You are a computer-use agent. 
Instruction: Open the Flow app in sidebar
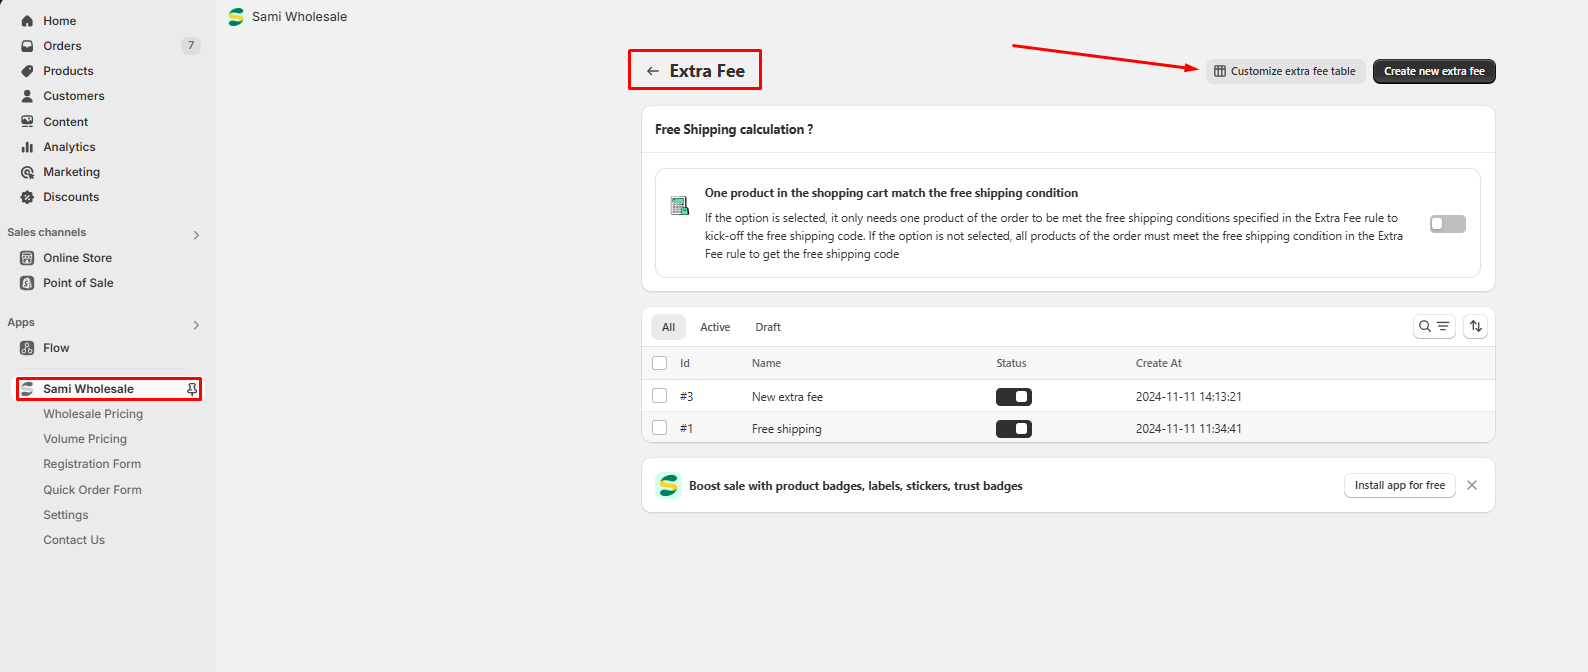coord(56,348)
